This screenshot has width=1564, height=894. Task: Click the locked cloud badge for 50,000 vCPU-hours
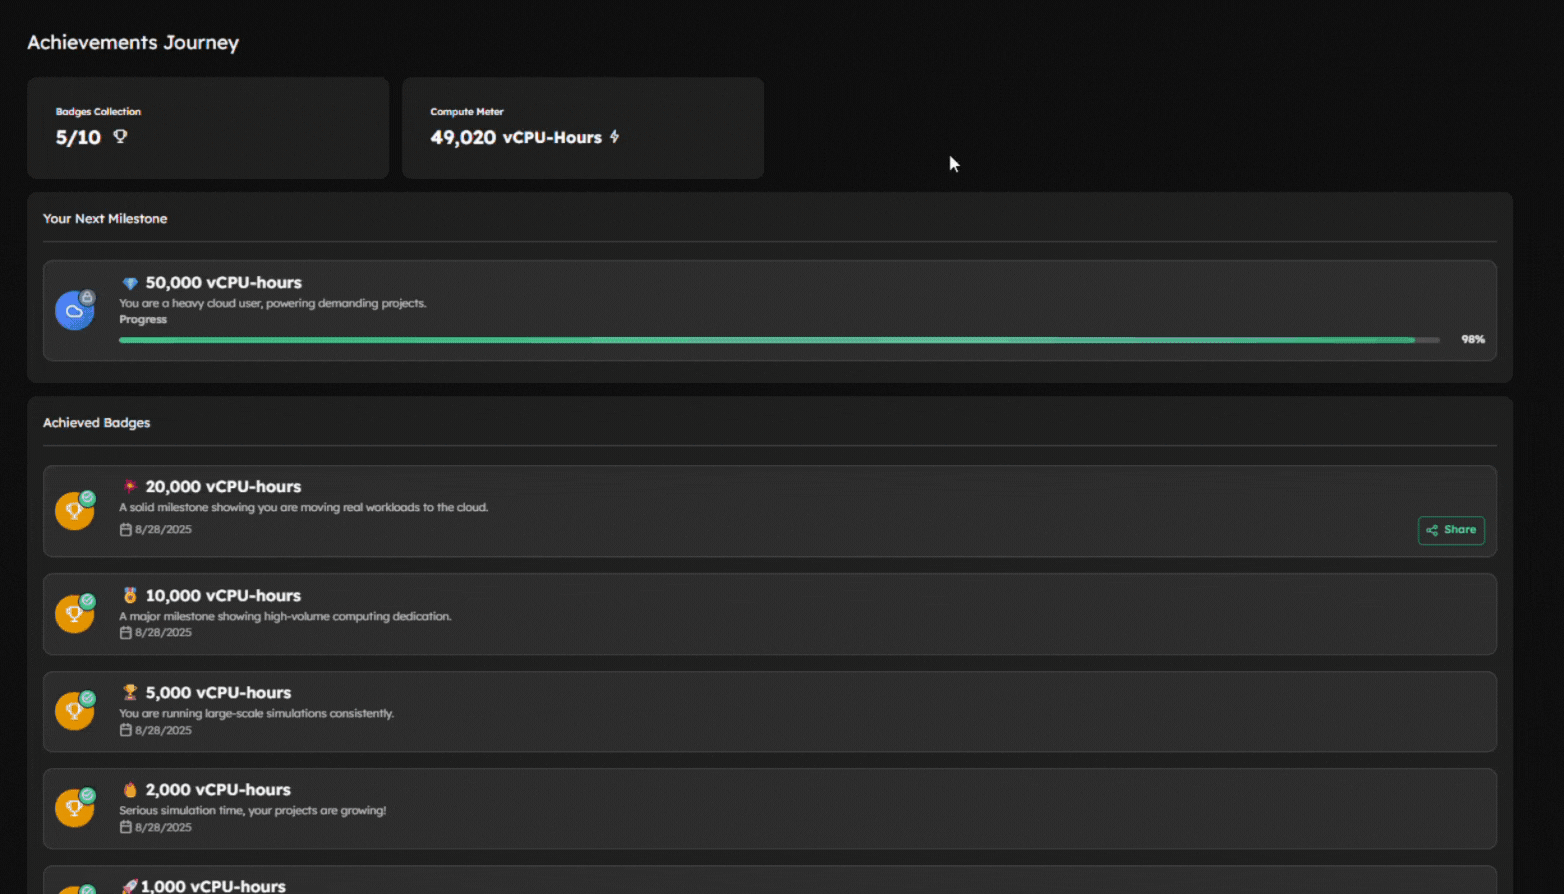pyautogui.click(x=75, y=310)
